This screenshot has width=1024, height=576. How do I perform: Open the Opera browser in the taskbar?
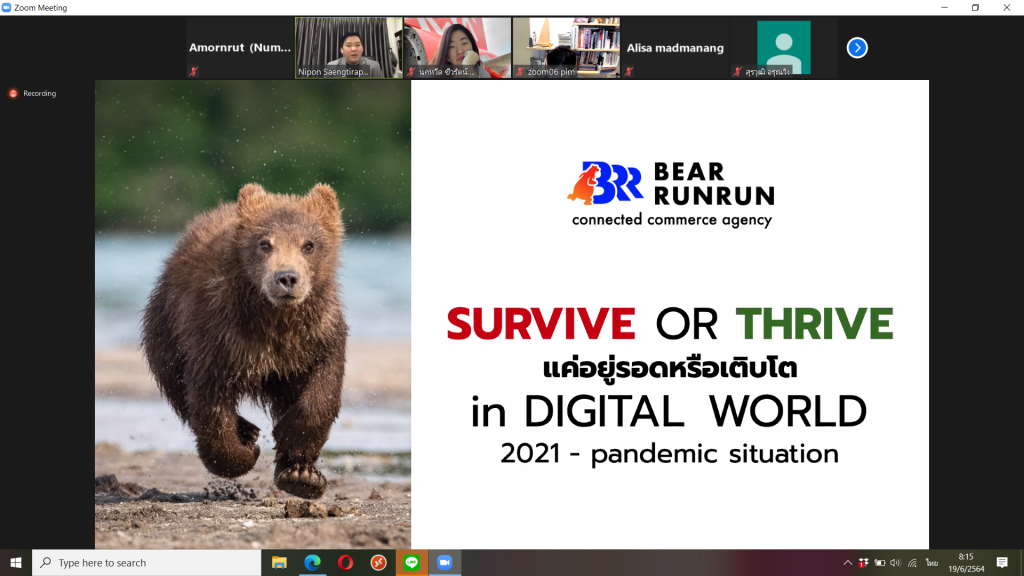tap(345, 563)
